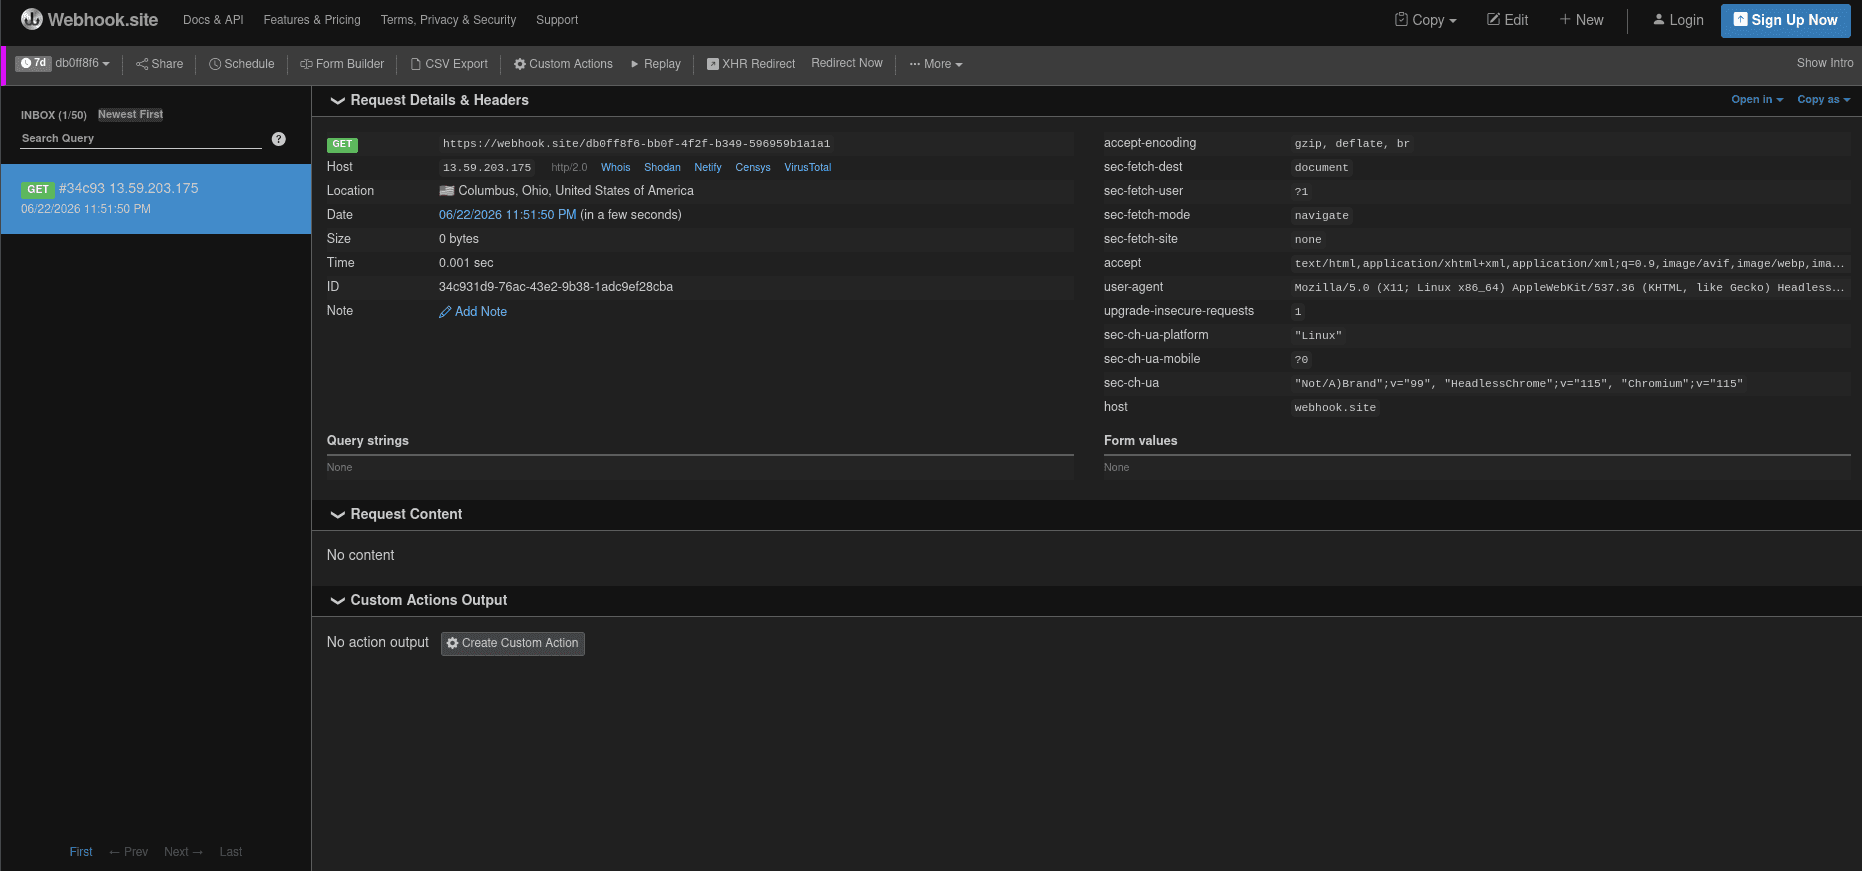Click accept-encoding value gzip, deflate, br
1862x871 pixels.
[x=1352, y=144]
